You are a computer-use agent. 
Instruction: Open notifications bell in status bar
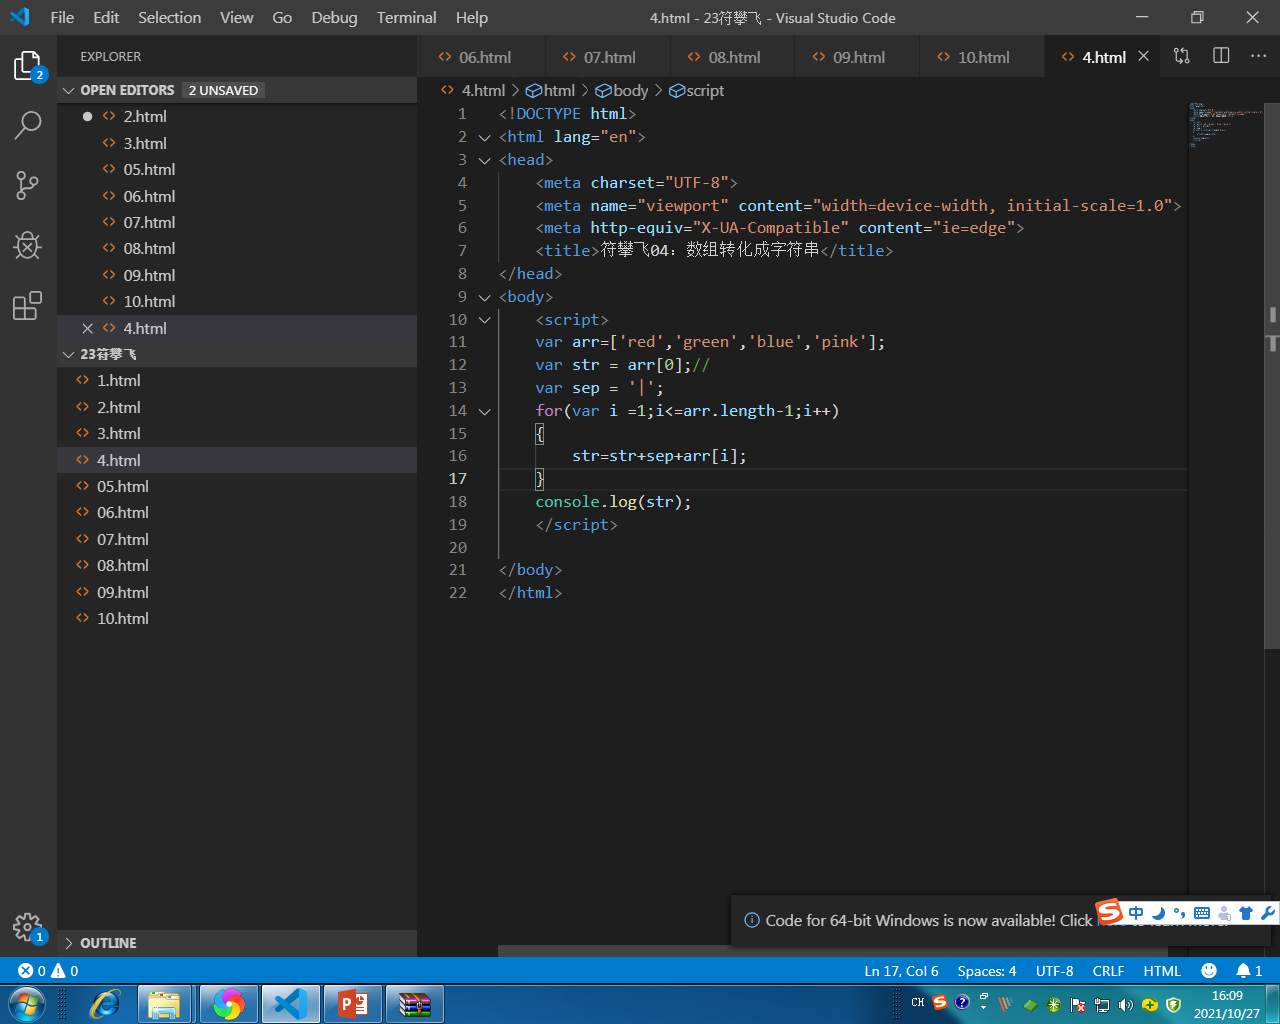coord(1249,971)
